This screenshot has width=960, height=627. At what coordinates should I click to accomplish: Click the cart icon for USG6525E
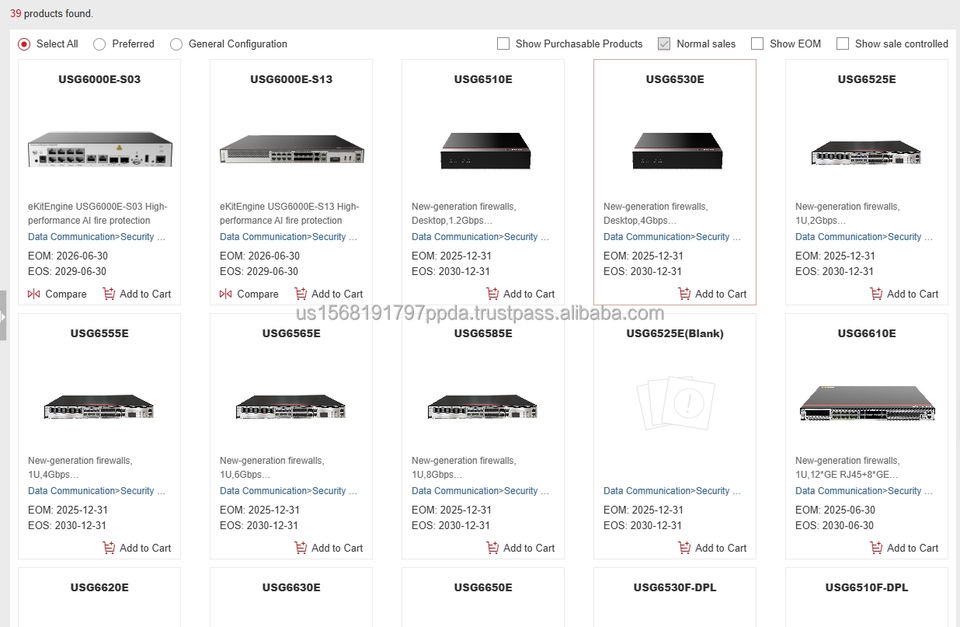(876, 294)
